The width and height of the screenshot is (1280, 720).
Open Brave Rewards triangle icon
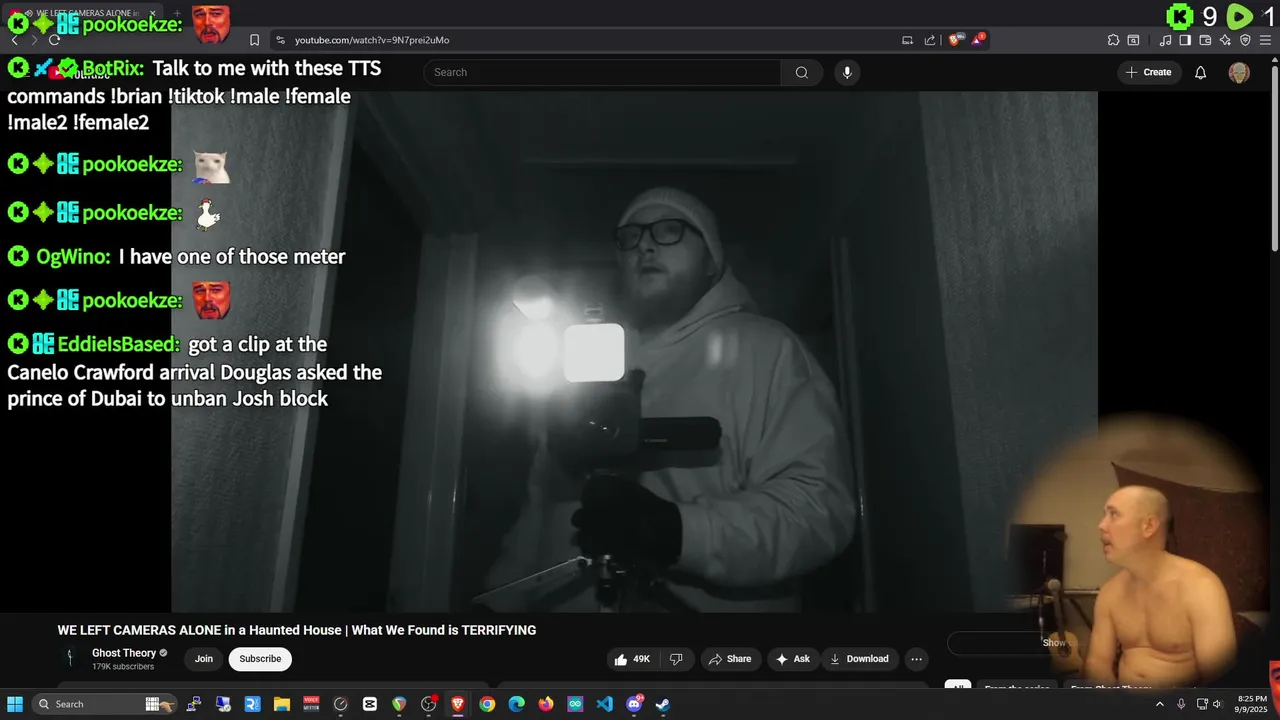click(x=978, y=40)
